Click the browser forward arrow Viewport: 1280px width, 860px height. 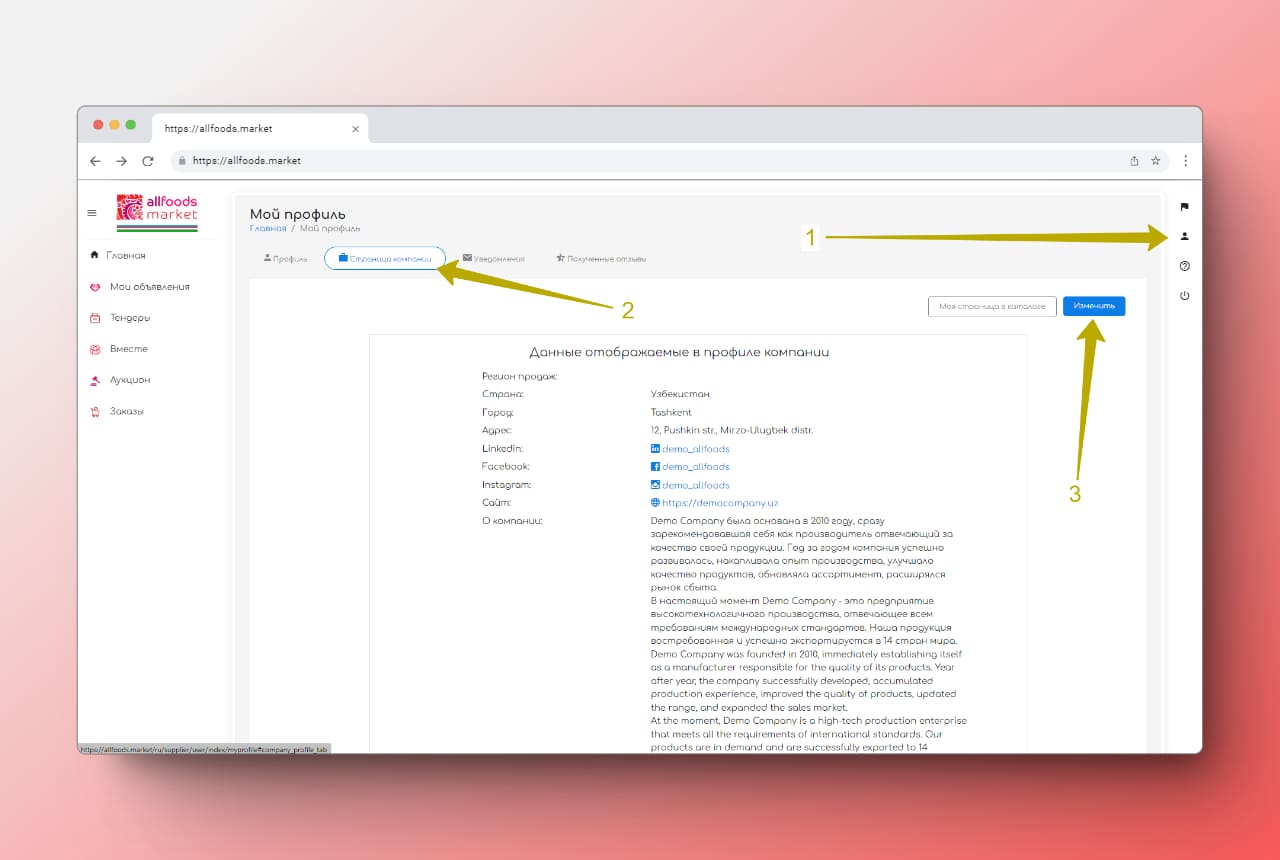tap(121, 161)
